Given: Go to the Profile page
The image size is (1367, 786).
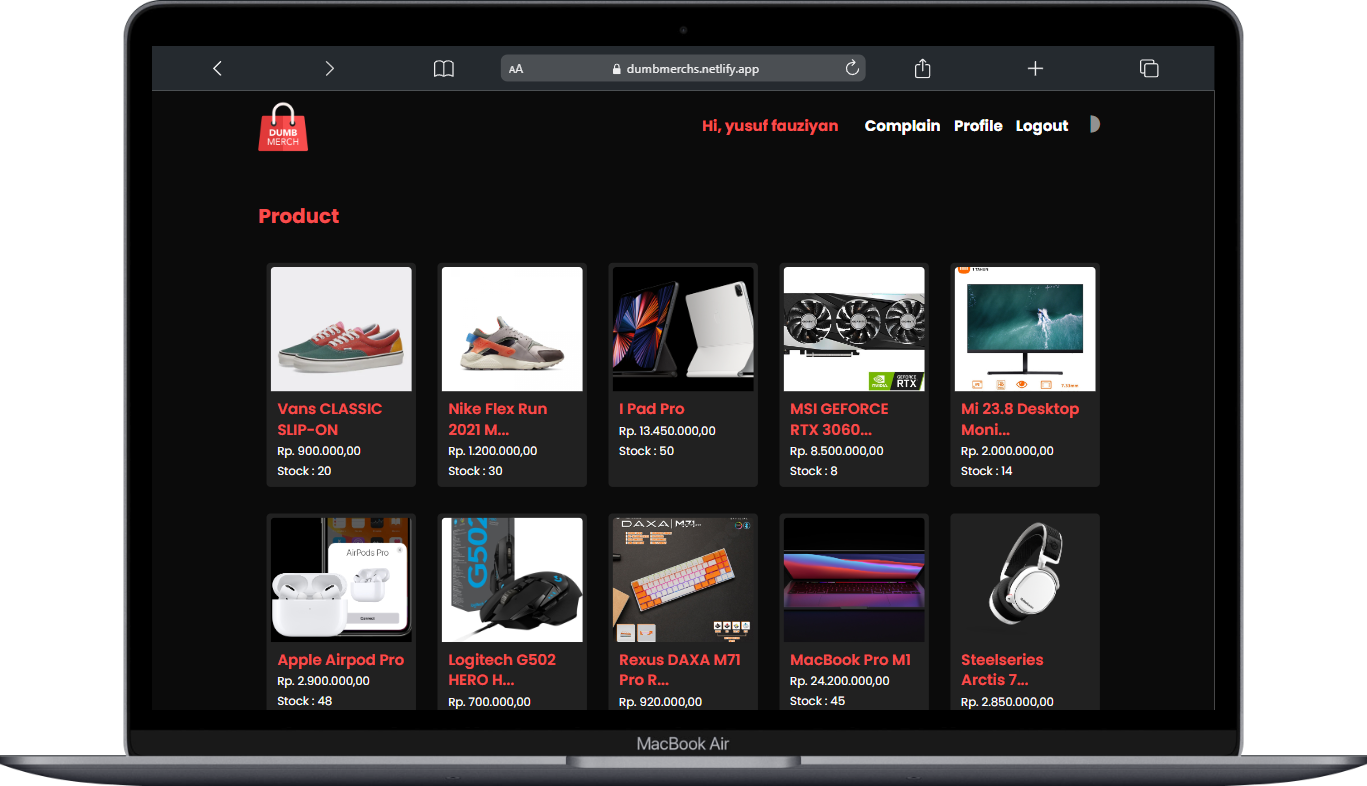Looking at the screenshot, I should [978, 126].
